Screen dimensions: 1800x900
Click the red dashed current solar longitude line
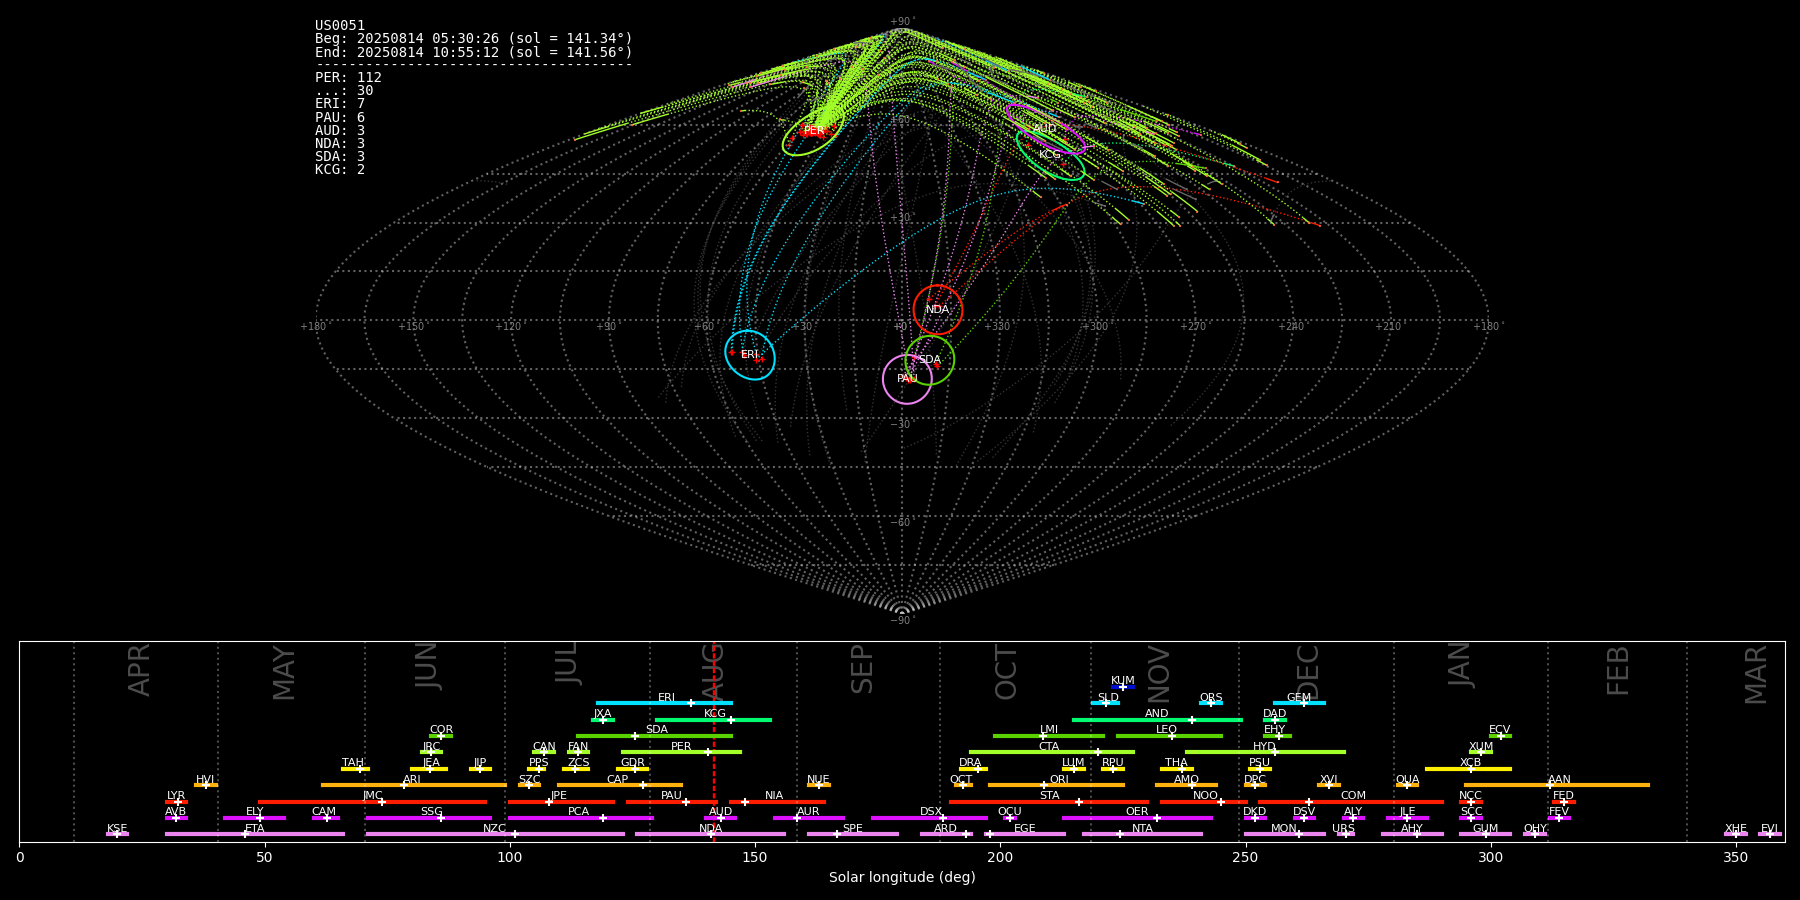click(x=714, y=741)
